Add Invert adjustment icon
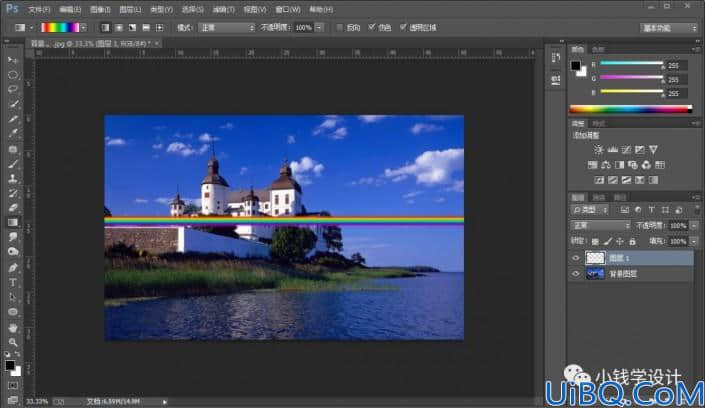Screen dimensions: 705x408 click(599, 180)
